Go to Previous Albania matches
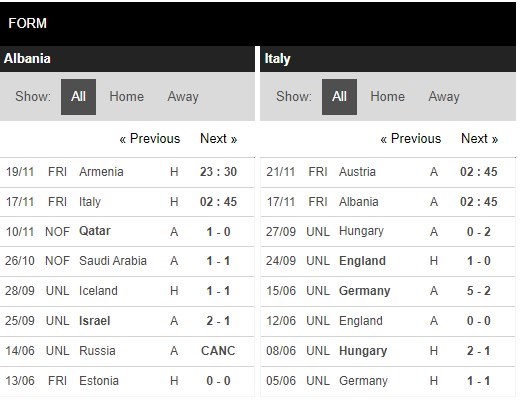 pyautogui.click(x=150, y=139)
